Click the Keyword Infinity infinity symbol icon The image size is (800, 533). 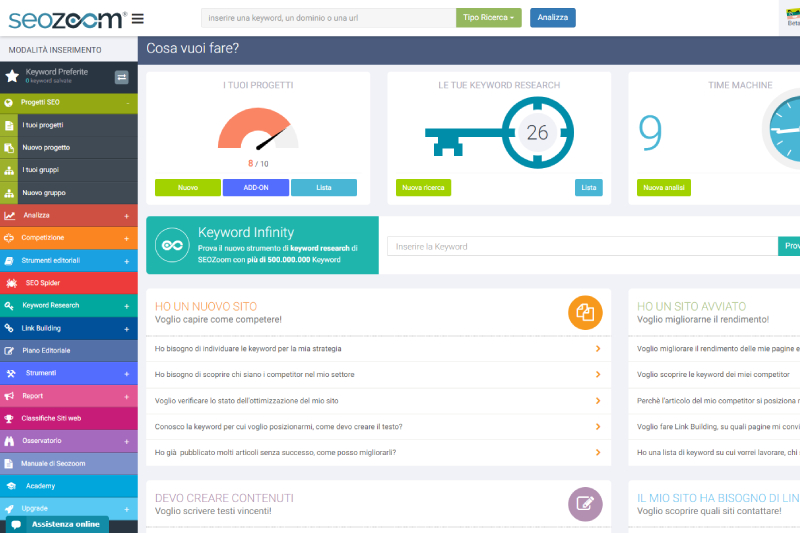(x=172, y=245)
